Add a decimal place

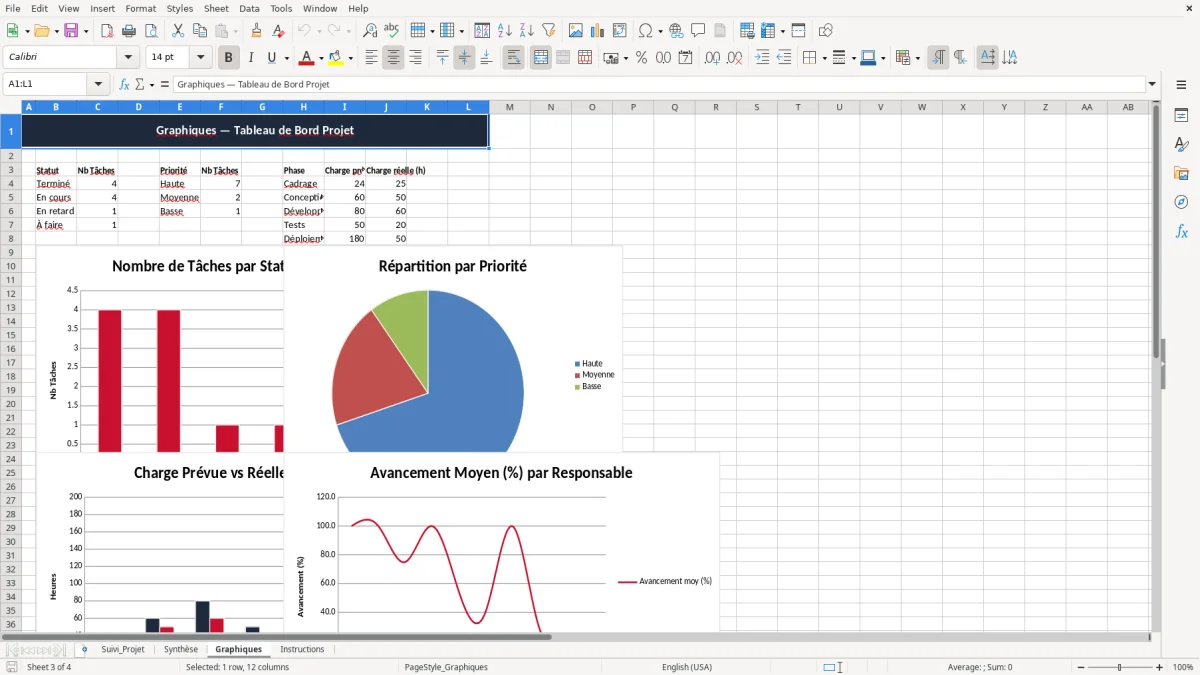pyautogui.click(x=712, y=58)
